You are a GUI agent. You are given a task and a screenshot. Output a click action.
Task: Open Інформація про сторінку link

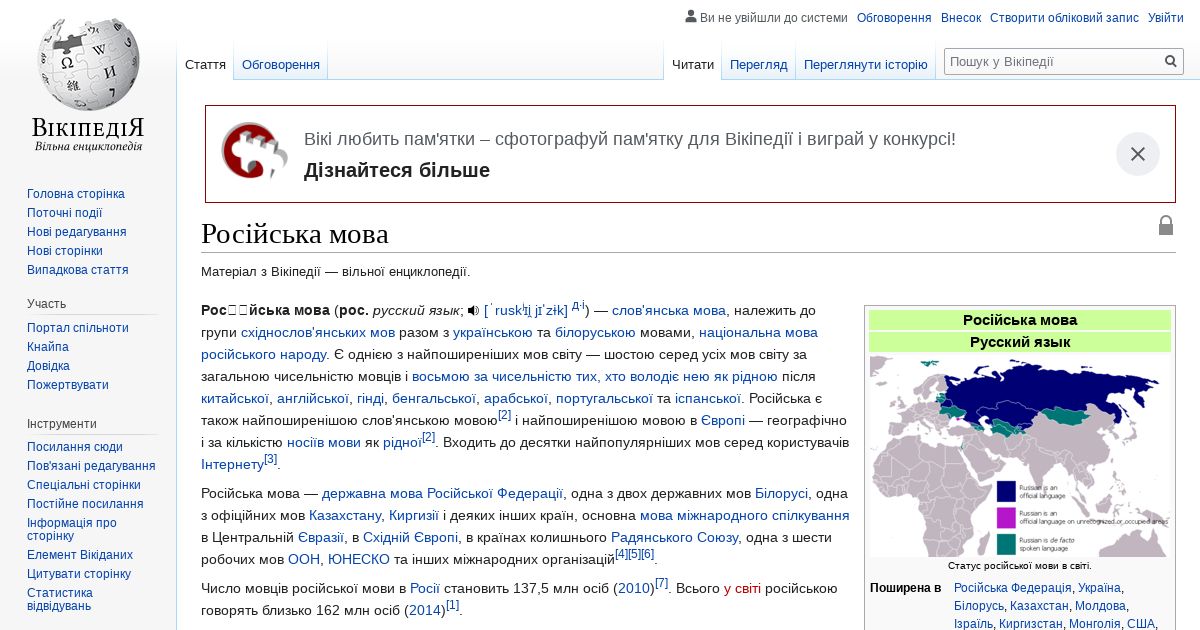(x=72, y=529)
